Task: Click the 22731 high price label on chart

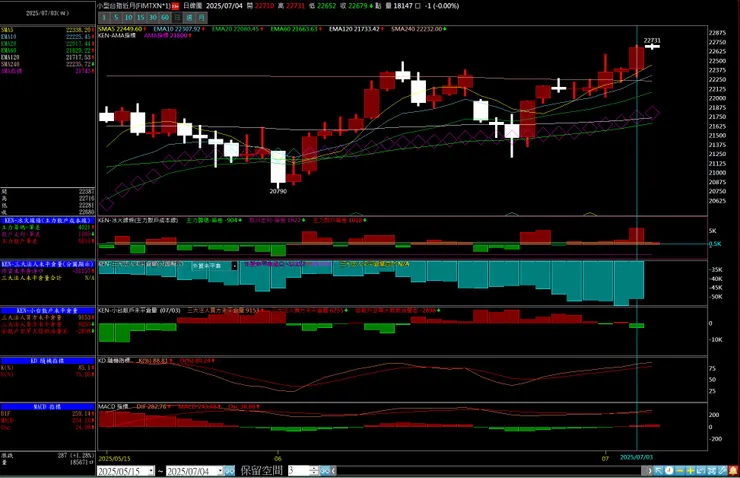Action: [x=652, y=41]
